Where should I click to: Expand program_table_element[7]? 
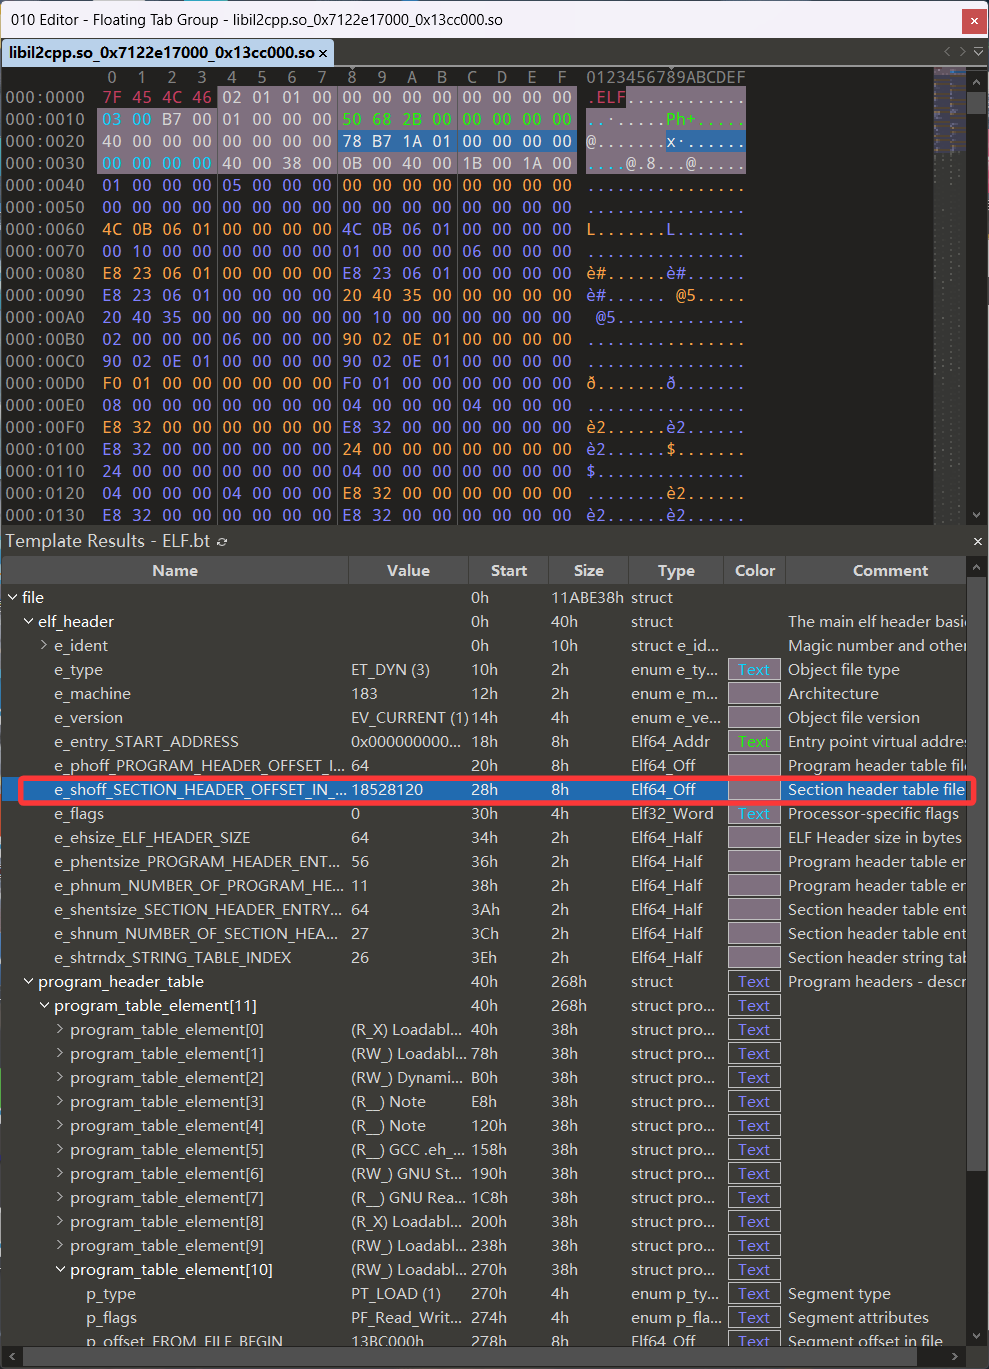[x=60, y=1197]
